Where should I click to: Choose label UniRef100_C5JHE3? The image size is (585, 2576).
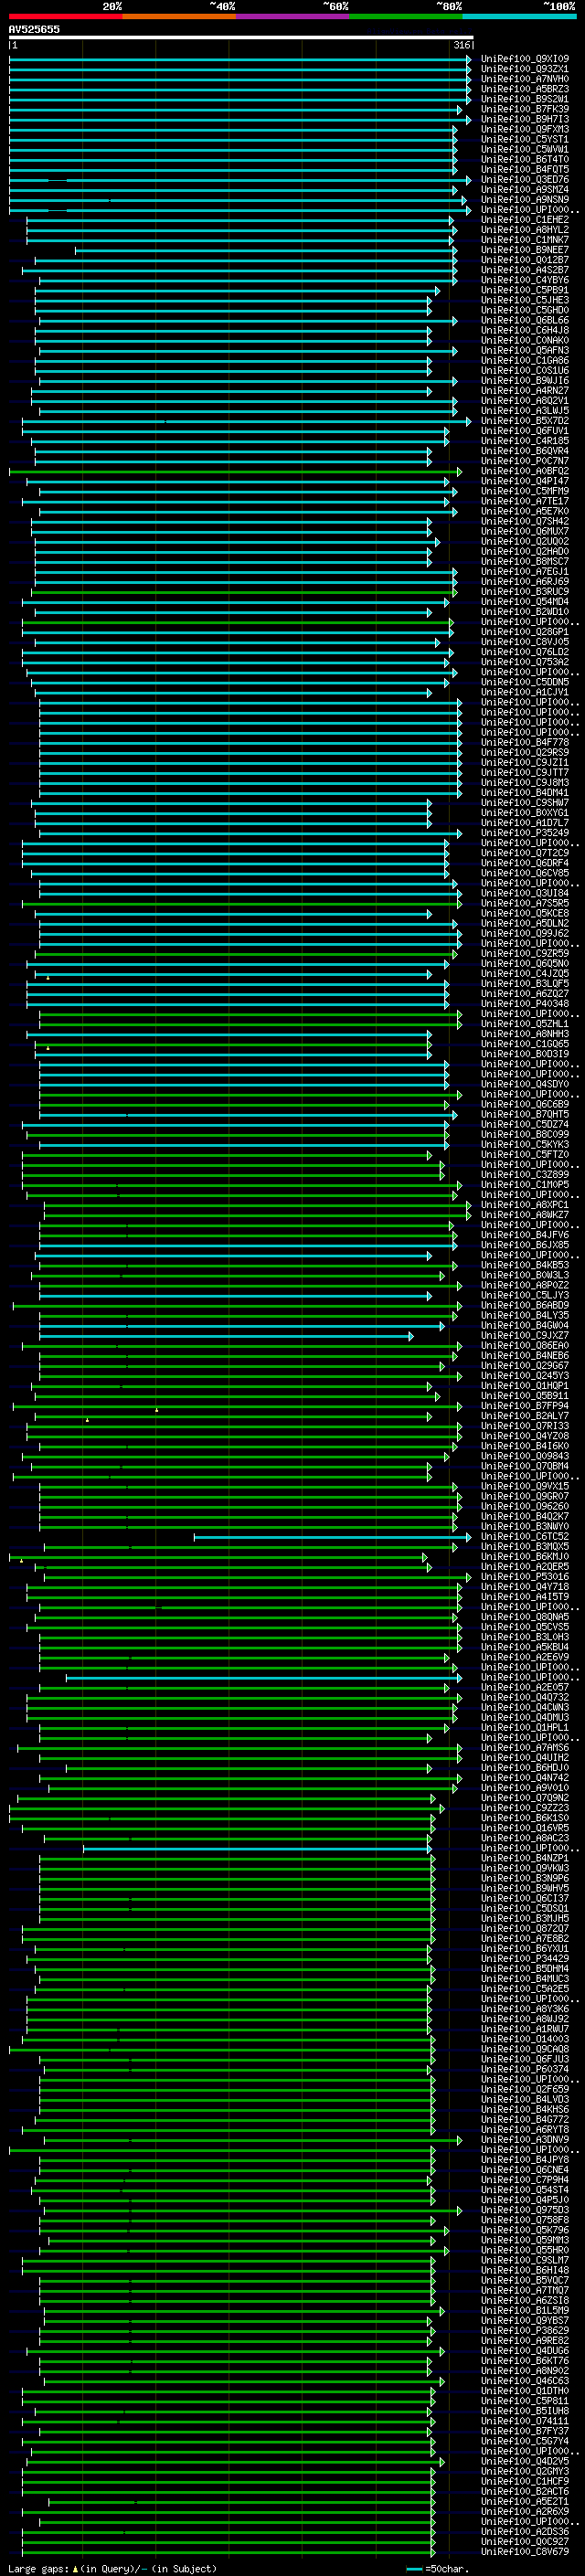[525, 300]
